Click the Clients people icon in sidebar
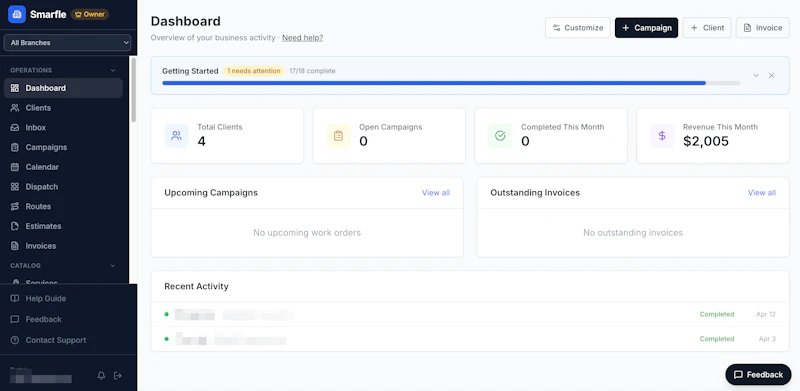Image resolution: width=800 pixels, height=391 pixels. pyautogui.click(x=15, y=108)
